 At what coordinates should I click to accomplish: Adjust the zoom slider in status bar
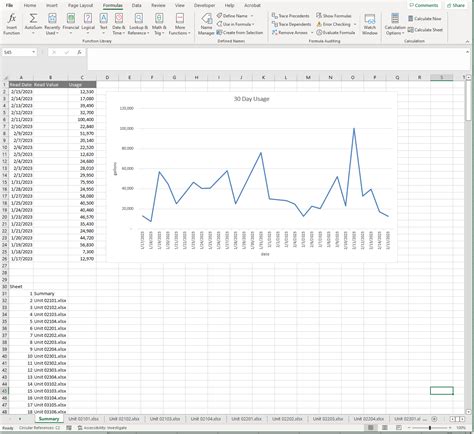click(430, 428)
